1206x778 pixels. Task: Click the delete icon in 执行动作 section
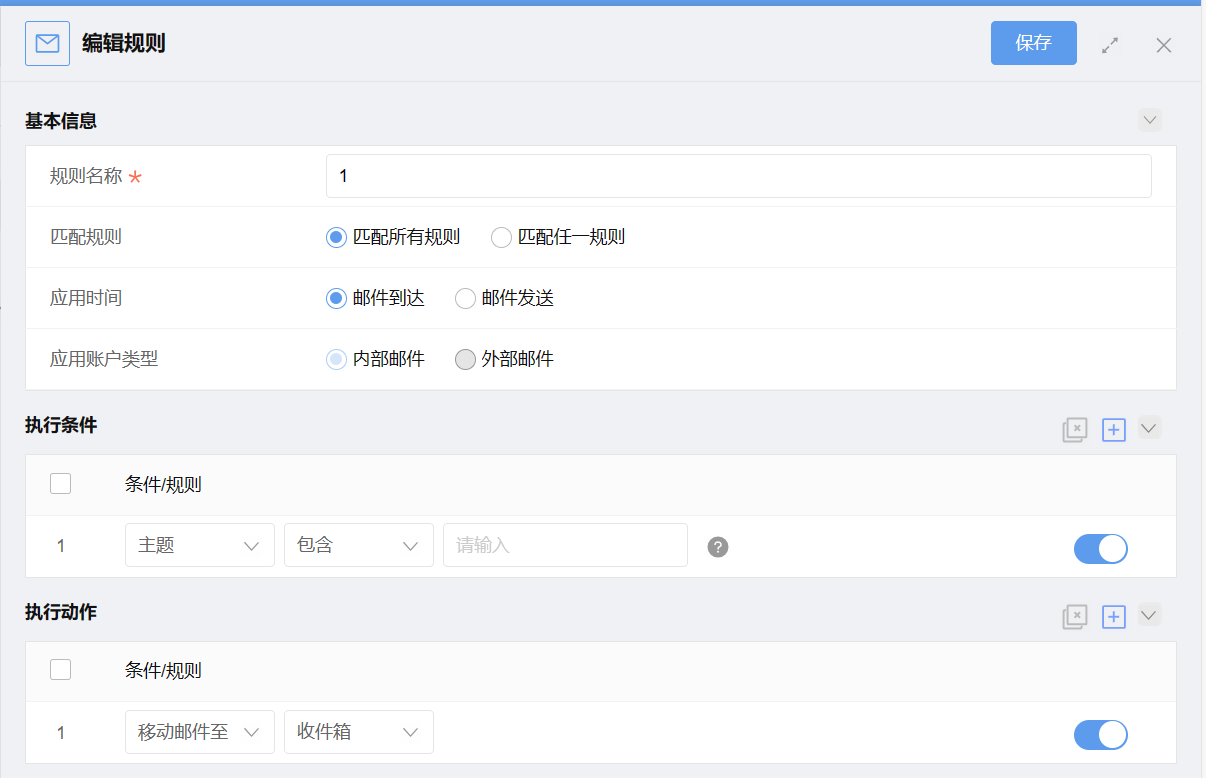(1074, 617)
